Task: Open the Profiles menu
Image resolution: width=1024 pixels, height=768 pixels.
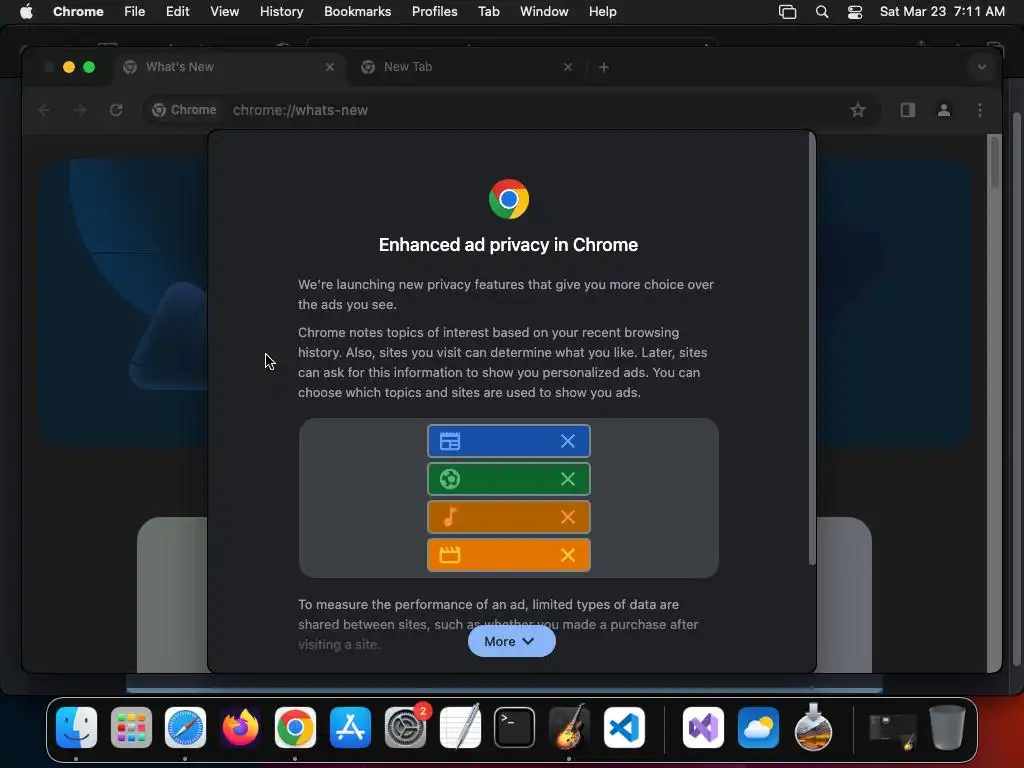Action: pos(434,11)
